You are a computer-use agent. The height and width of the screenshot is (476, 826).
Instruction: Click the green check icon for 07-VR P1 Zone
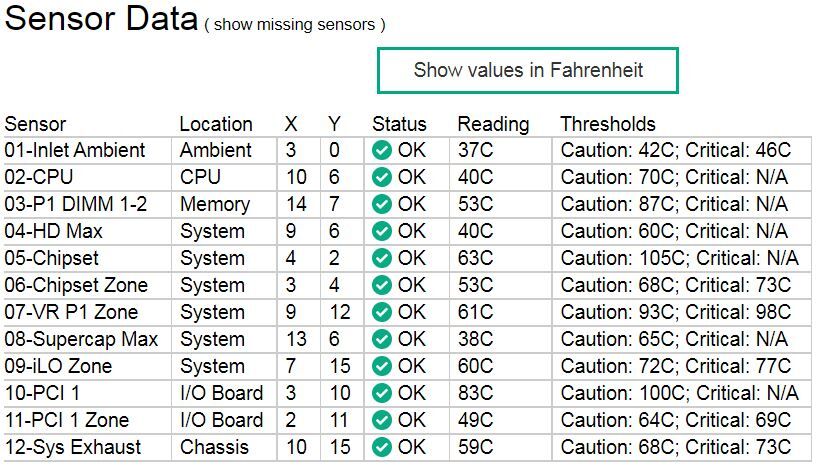point(382,313)
